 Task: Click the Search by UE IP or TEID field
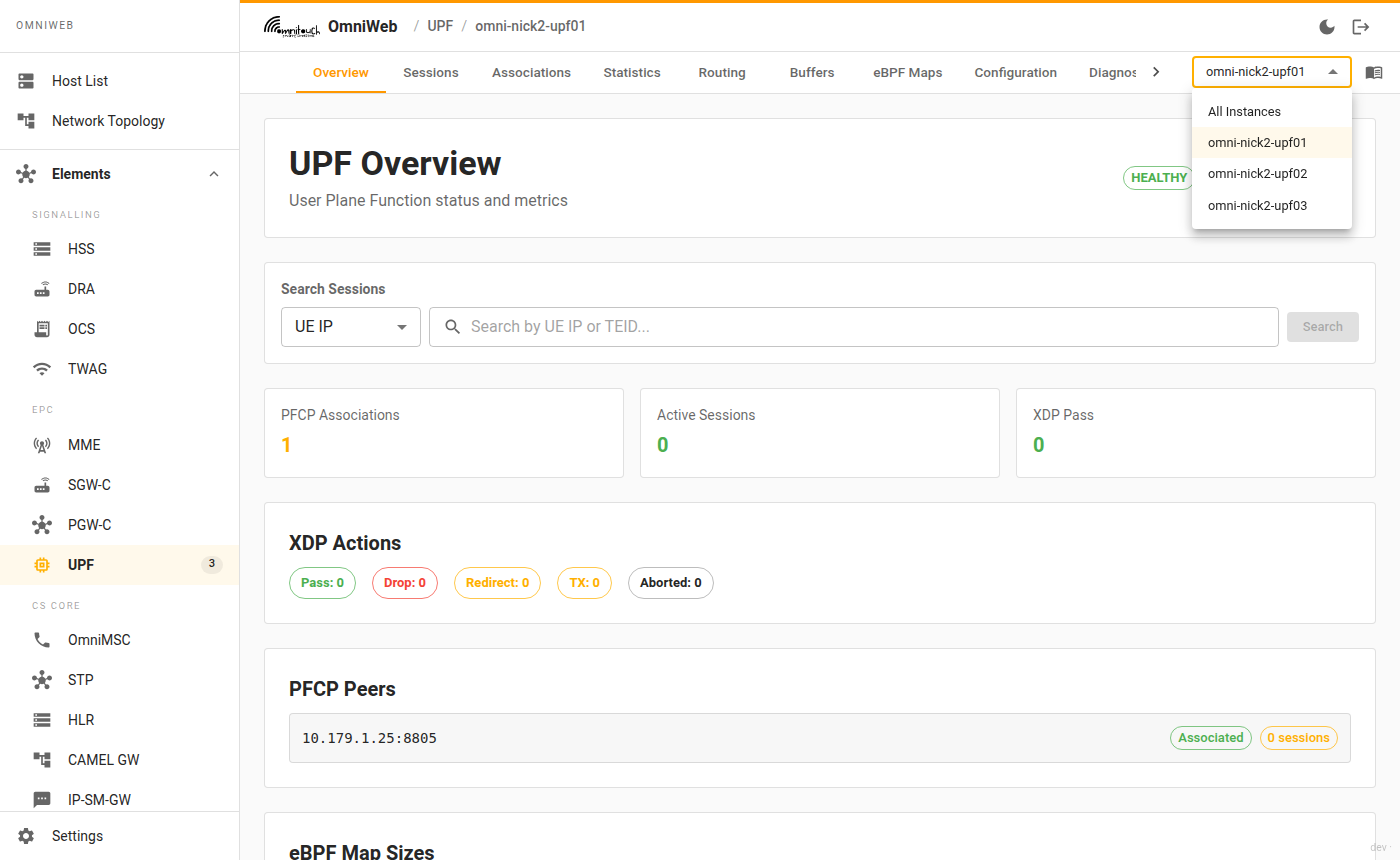pyautogui.click(x=854, y=327)
